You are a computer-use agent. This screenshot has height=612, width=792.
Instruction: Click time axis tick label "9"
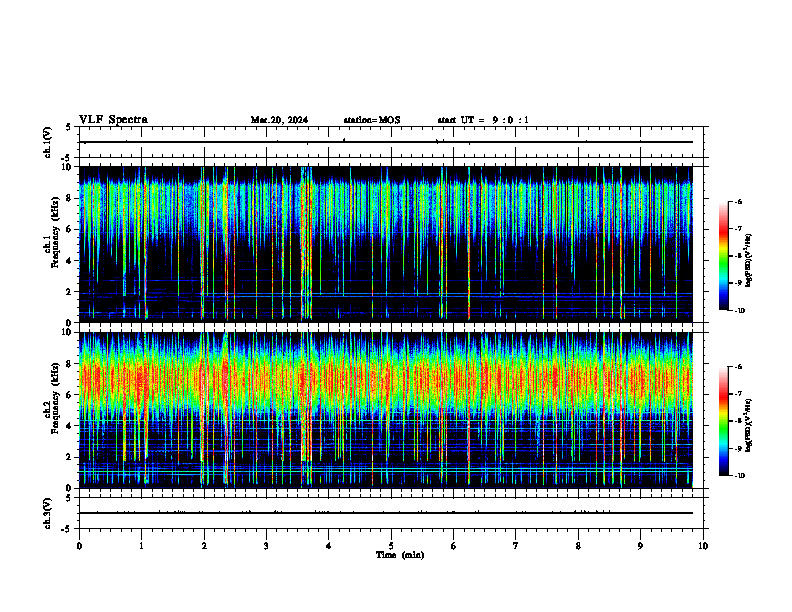(640, 546)
